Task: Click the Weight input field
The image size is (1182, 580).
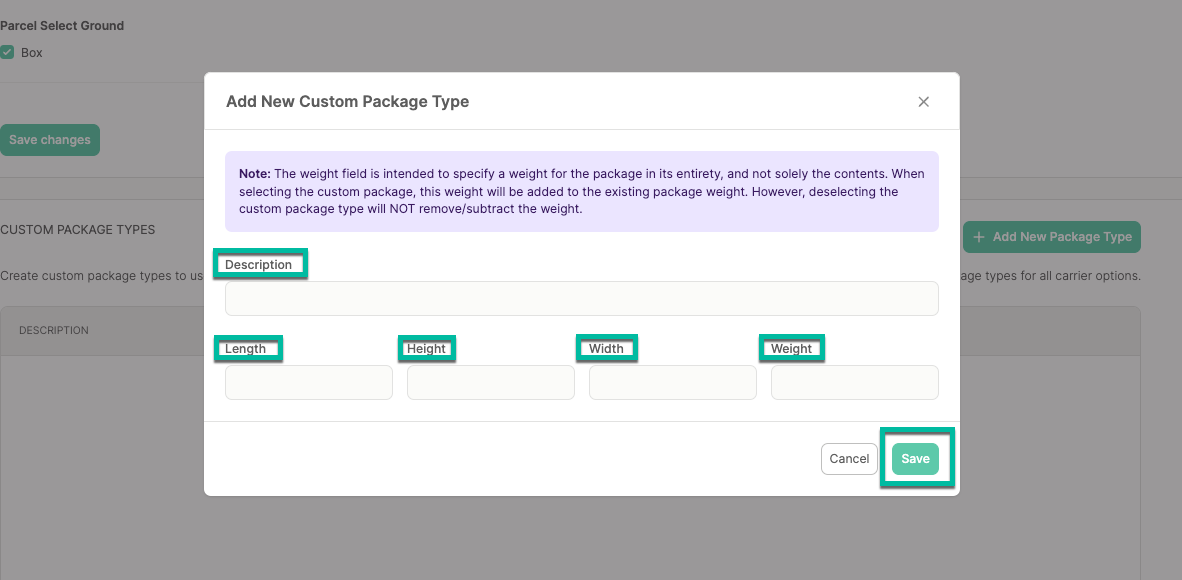Action: pyautogui.click(x=854, y=382)
